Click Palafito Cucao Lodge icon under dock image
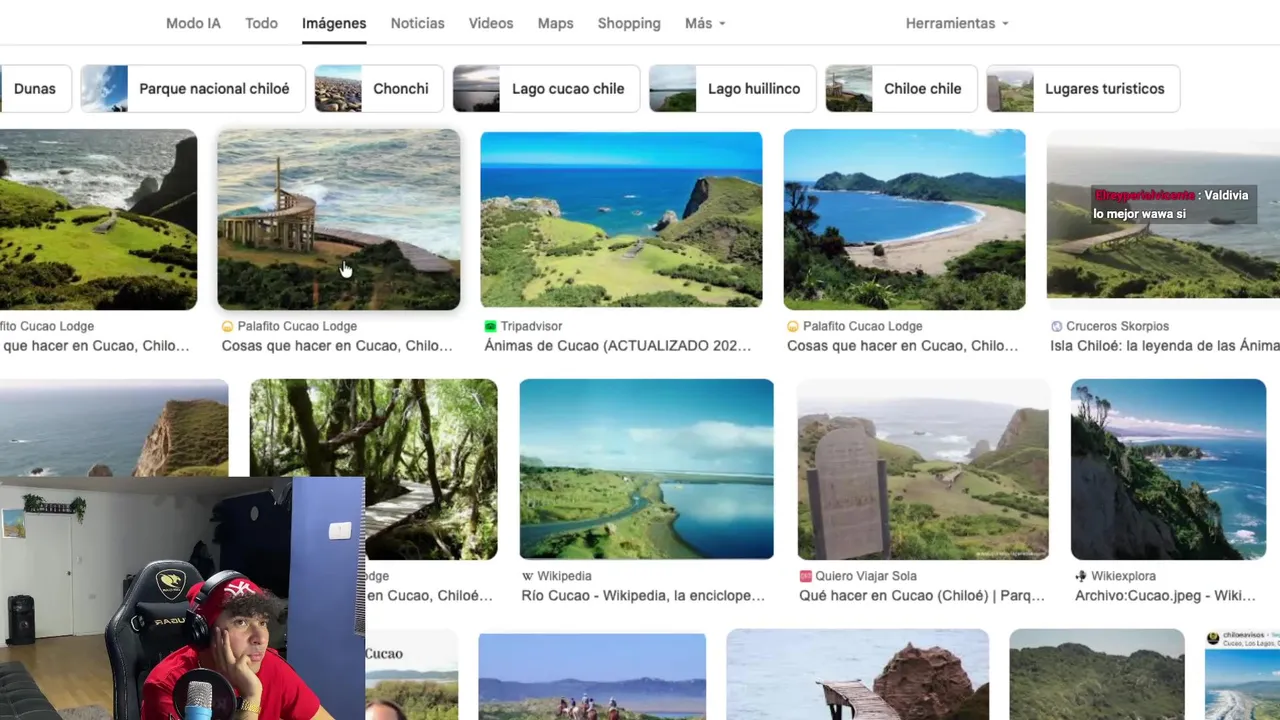The height and width of the screenshot is (720, 1280). point(227,326)
